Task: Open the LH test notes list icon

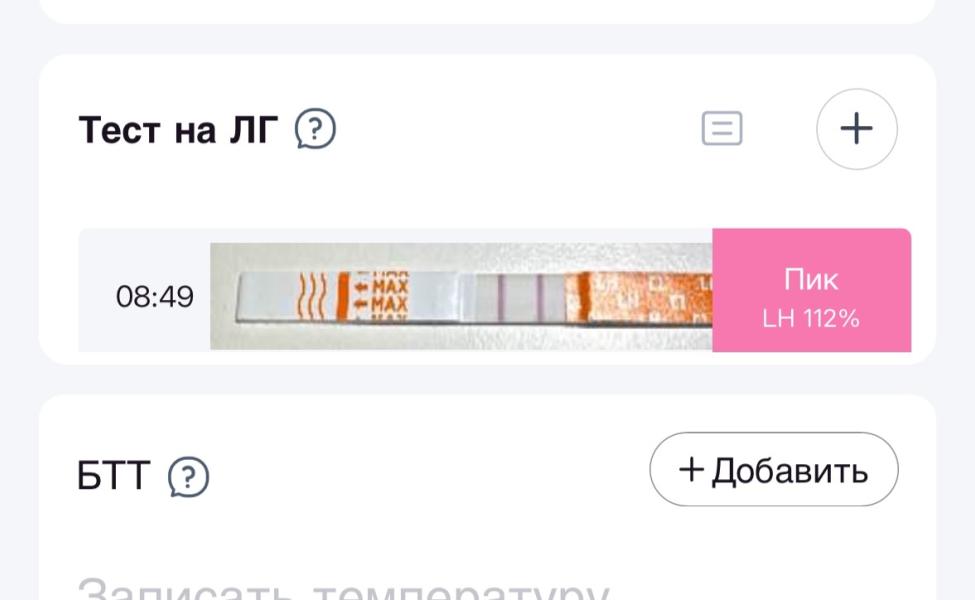Action: (x=722, y=129)
